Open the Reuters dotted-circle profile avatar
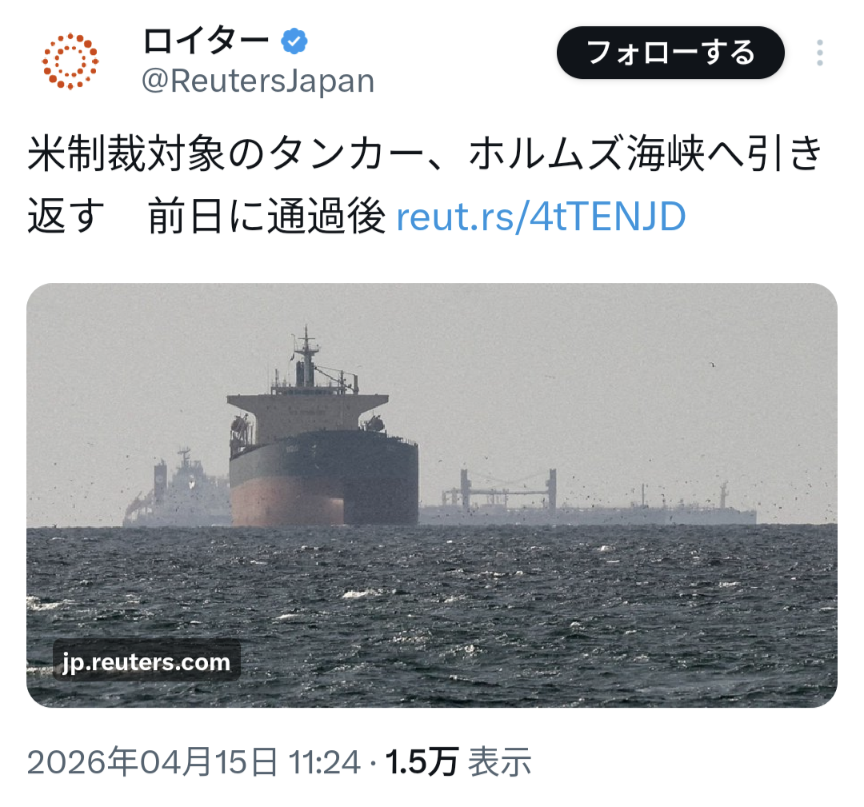 tap(70, 61)
